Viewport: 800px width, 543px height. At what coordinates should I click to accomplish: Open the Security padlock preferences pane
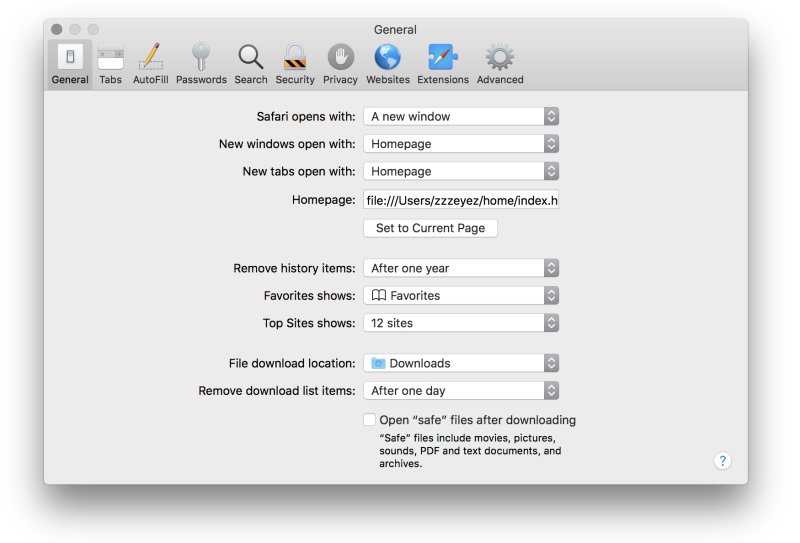pyautogui.click(x=295, y=64)
